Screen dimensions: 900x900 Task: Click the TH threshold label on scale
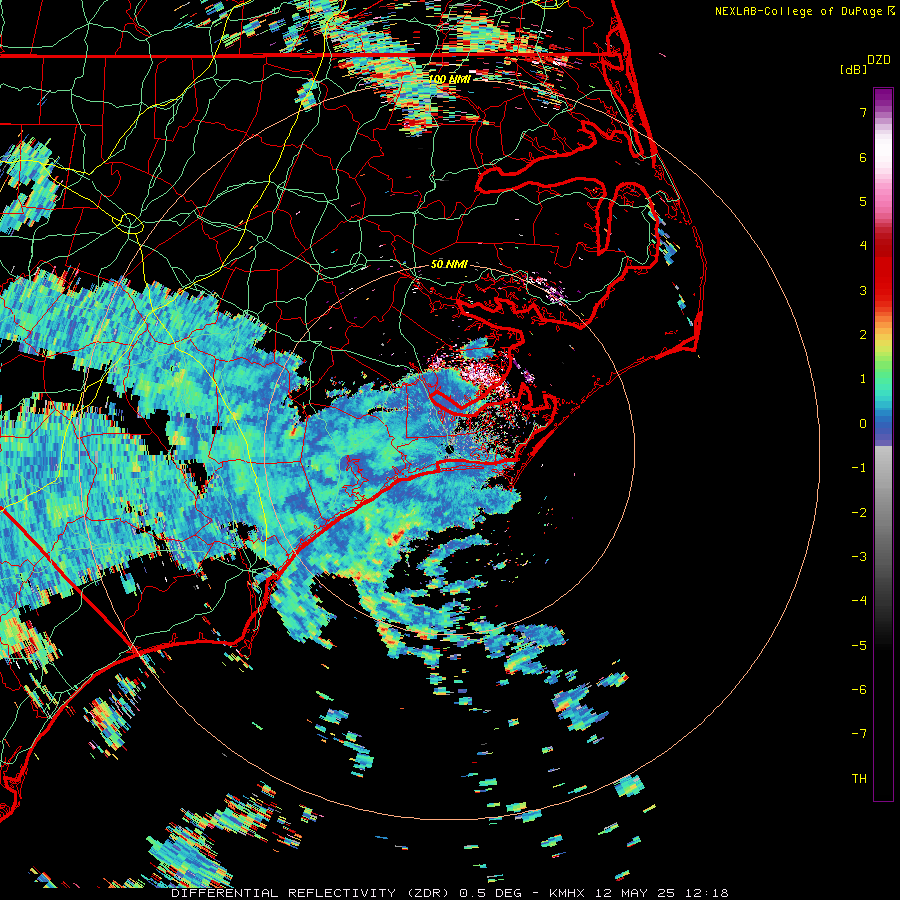pos(859,779)
